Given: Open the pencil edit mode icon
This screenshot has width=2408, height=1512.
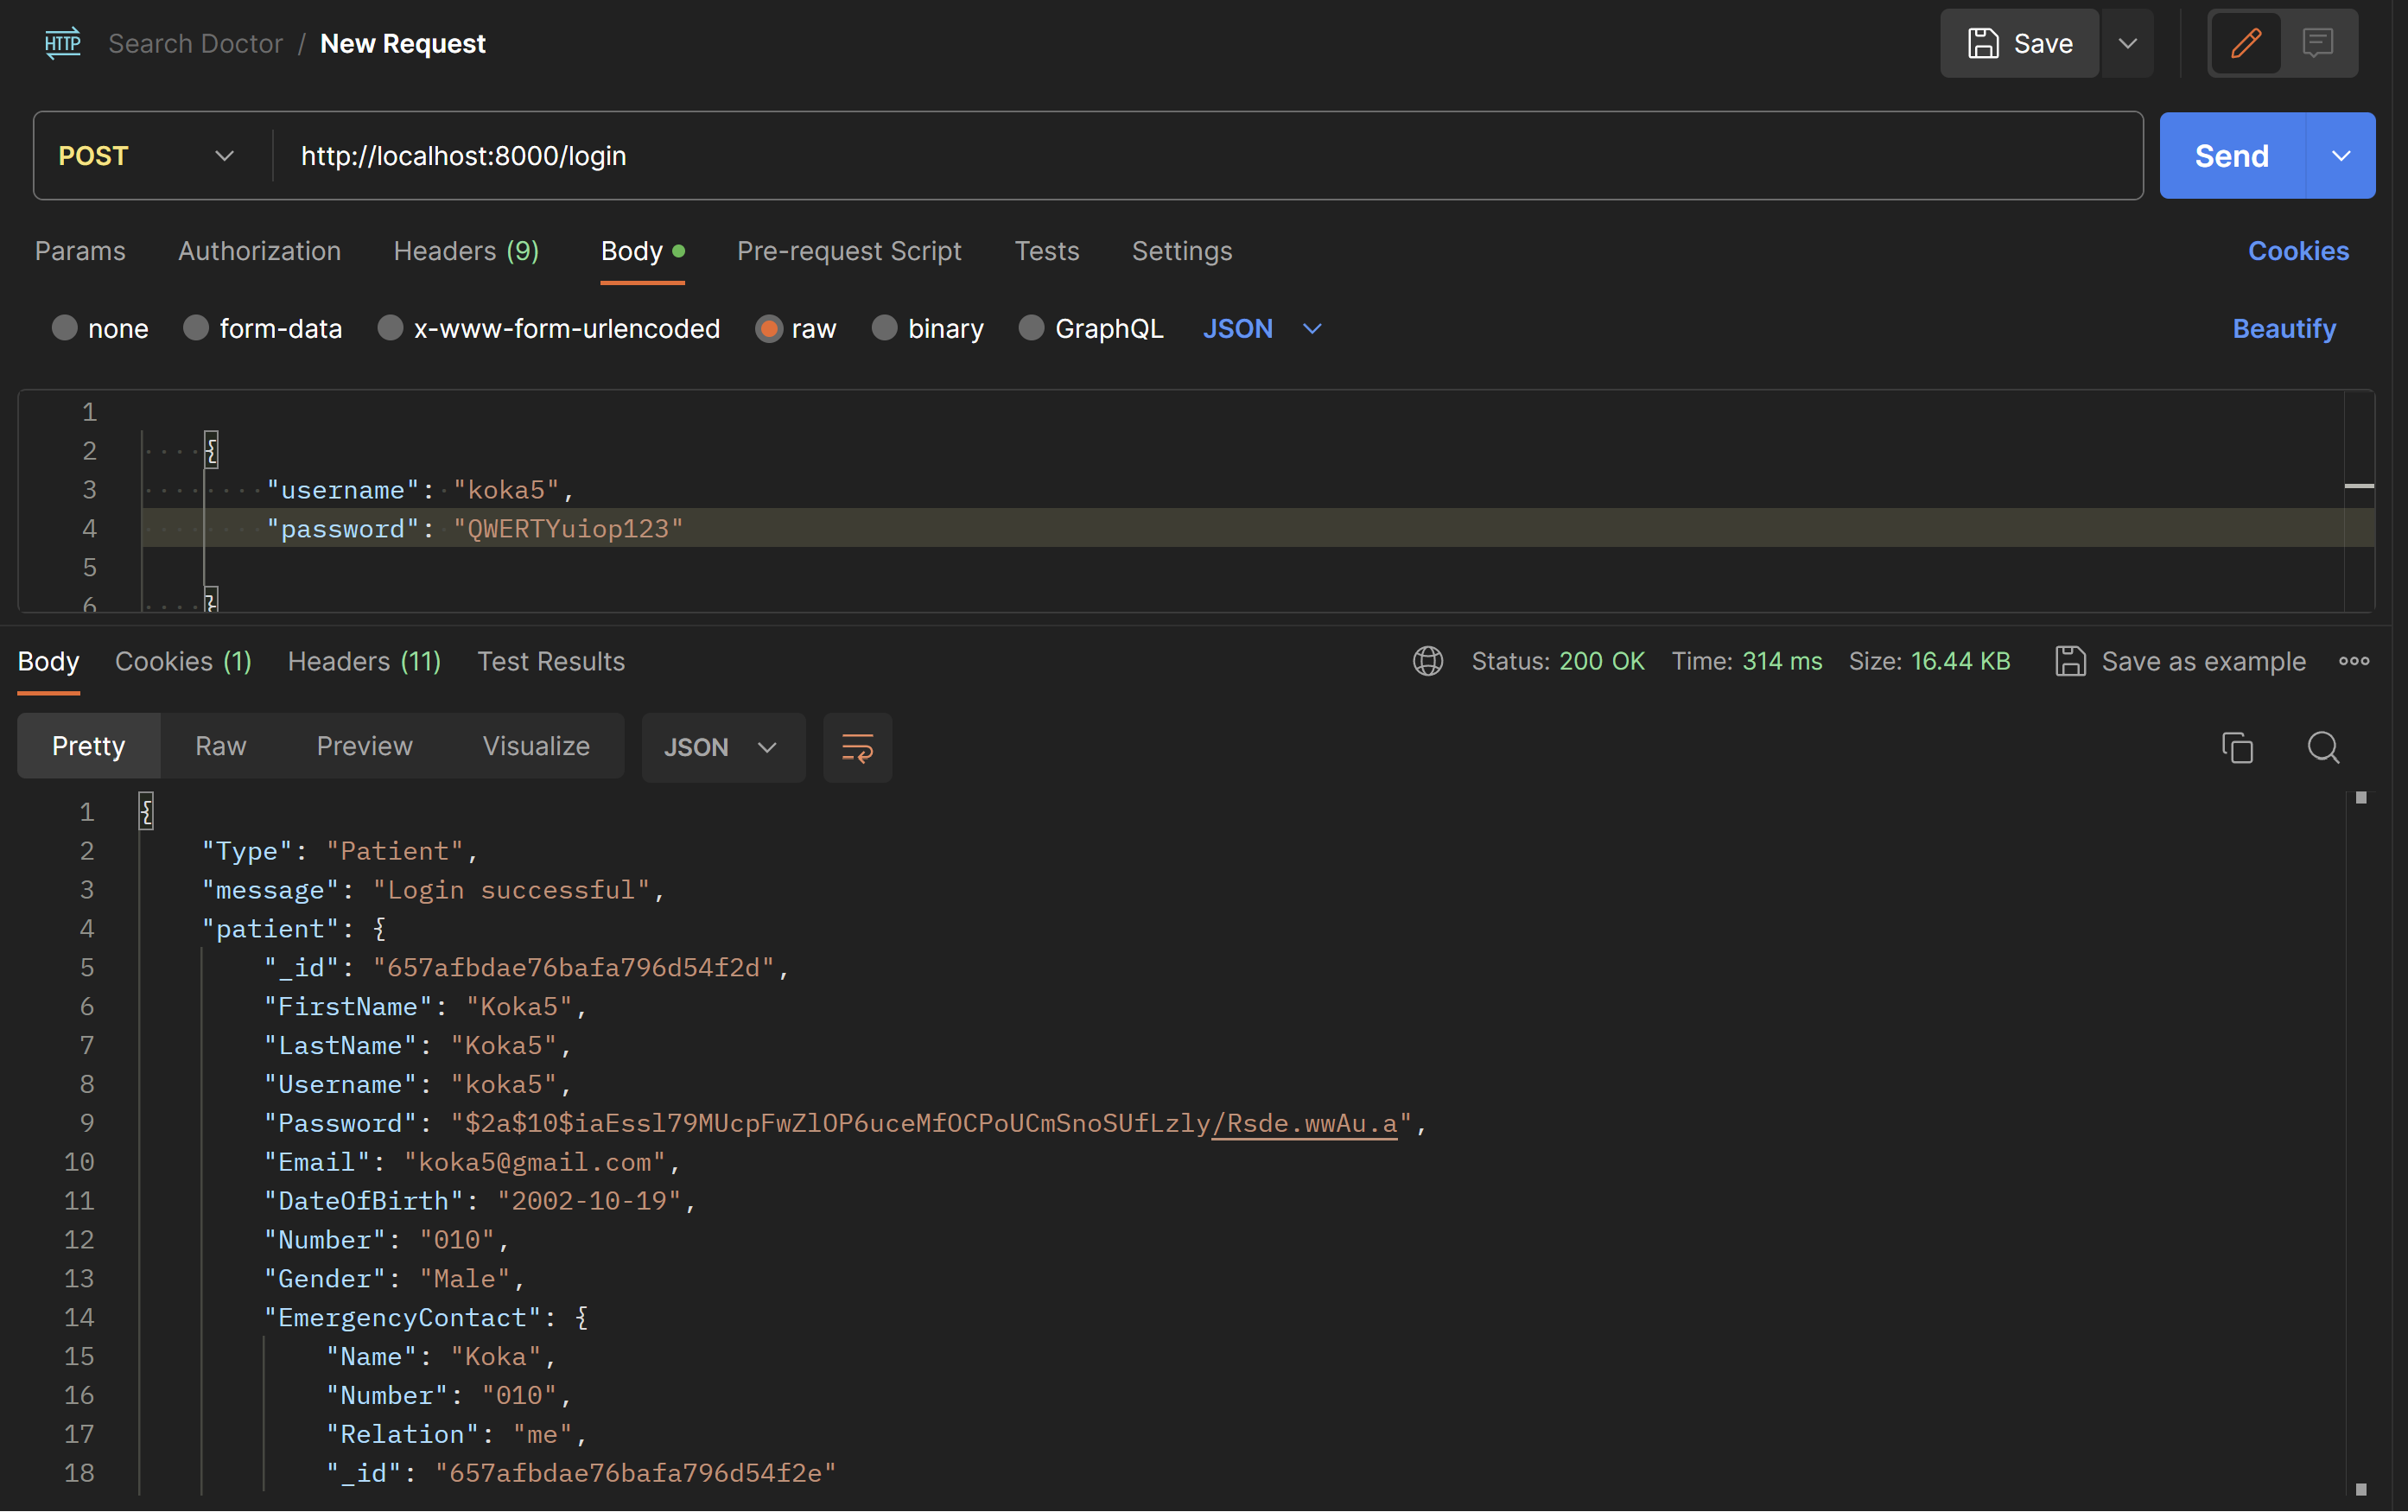Looking at the screenshot, I should 2246,43.
